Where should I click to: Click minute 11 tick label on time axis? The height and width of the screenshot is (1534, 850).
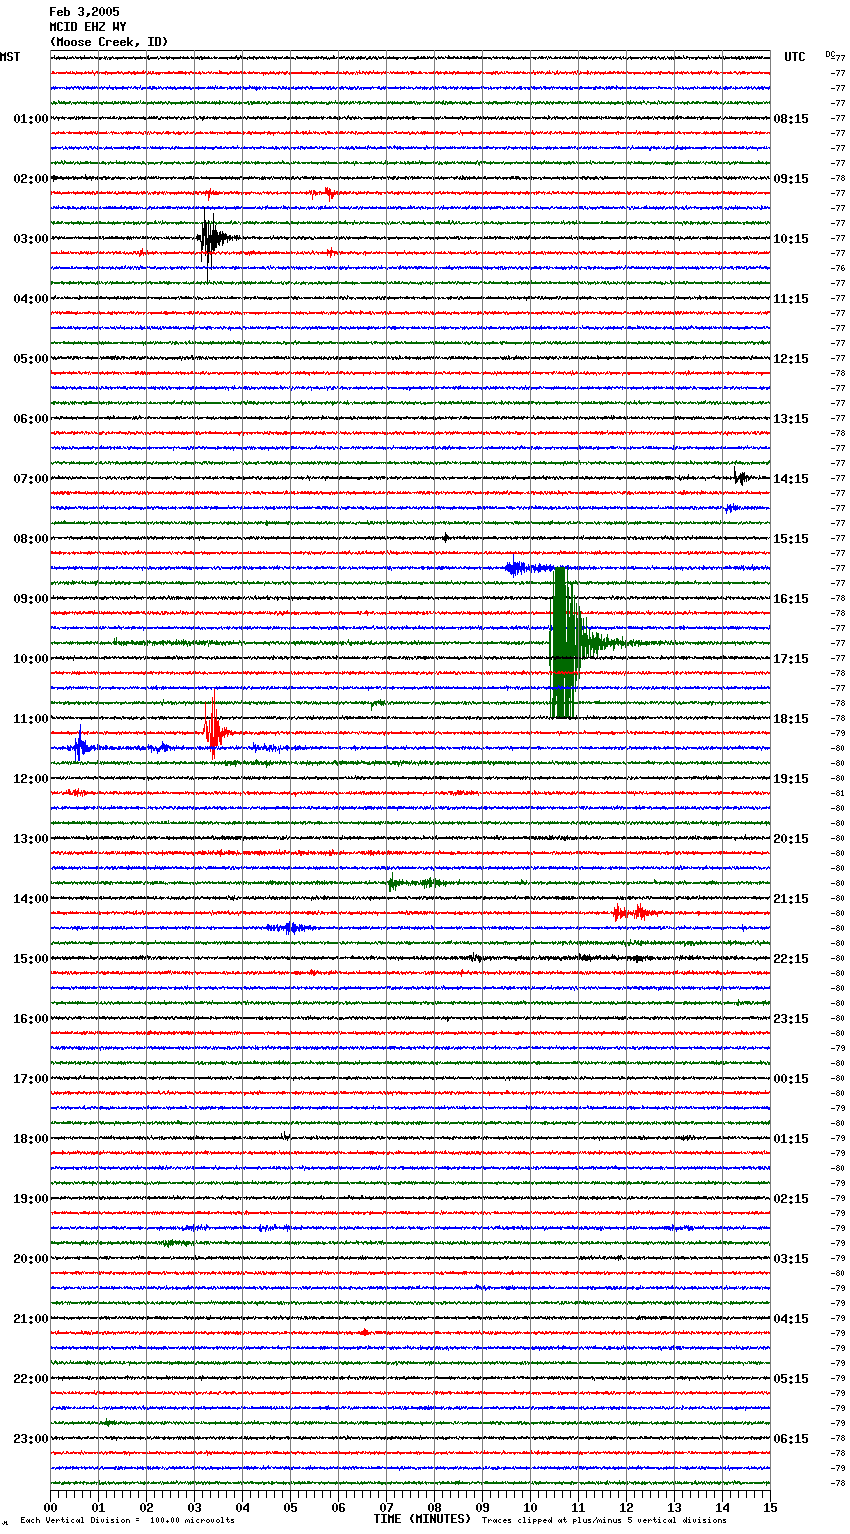click(x=578, y=1507)
